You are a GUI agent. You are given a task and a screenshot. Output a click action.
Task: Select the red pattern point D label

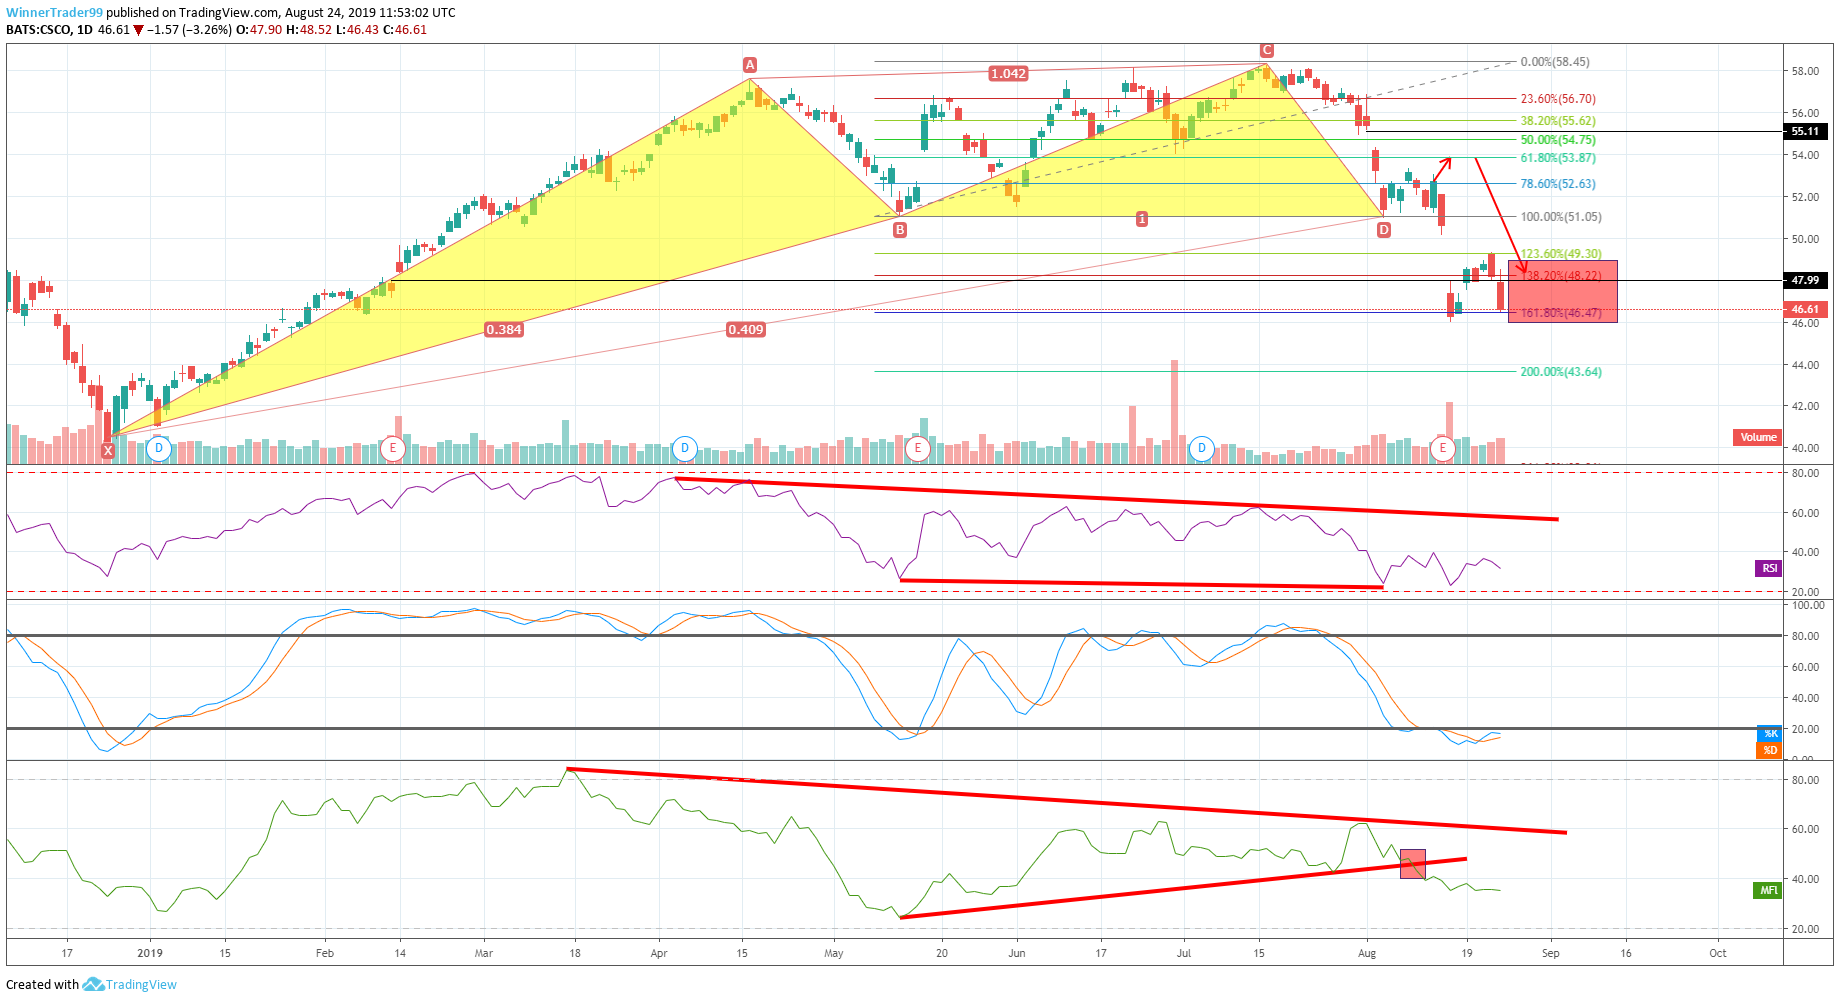pyautogui.click(x=1383, y=230)
